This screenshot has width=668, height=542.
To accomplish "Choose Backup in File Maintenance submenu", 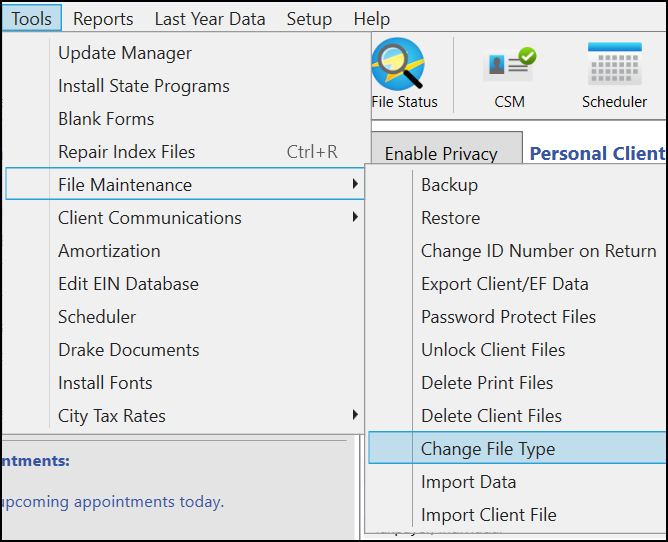I will (517, 185).
